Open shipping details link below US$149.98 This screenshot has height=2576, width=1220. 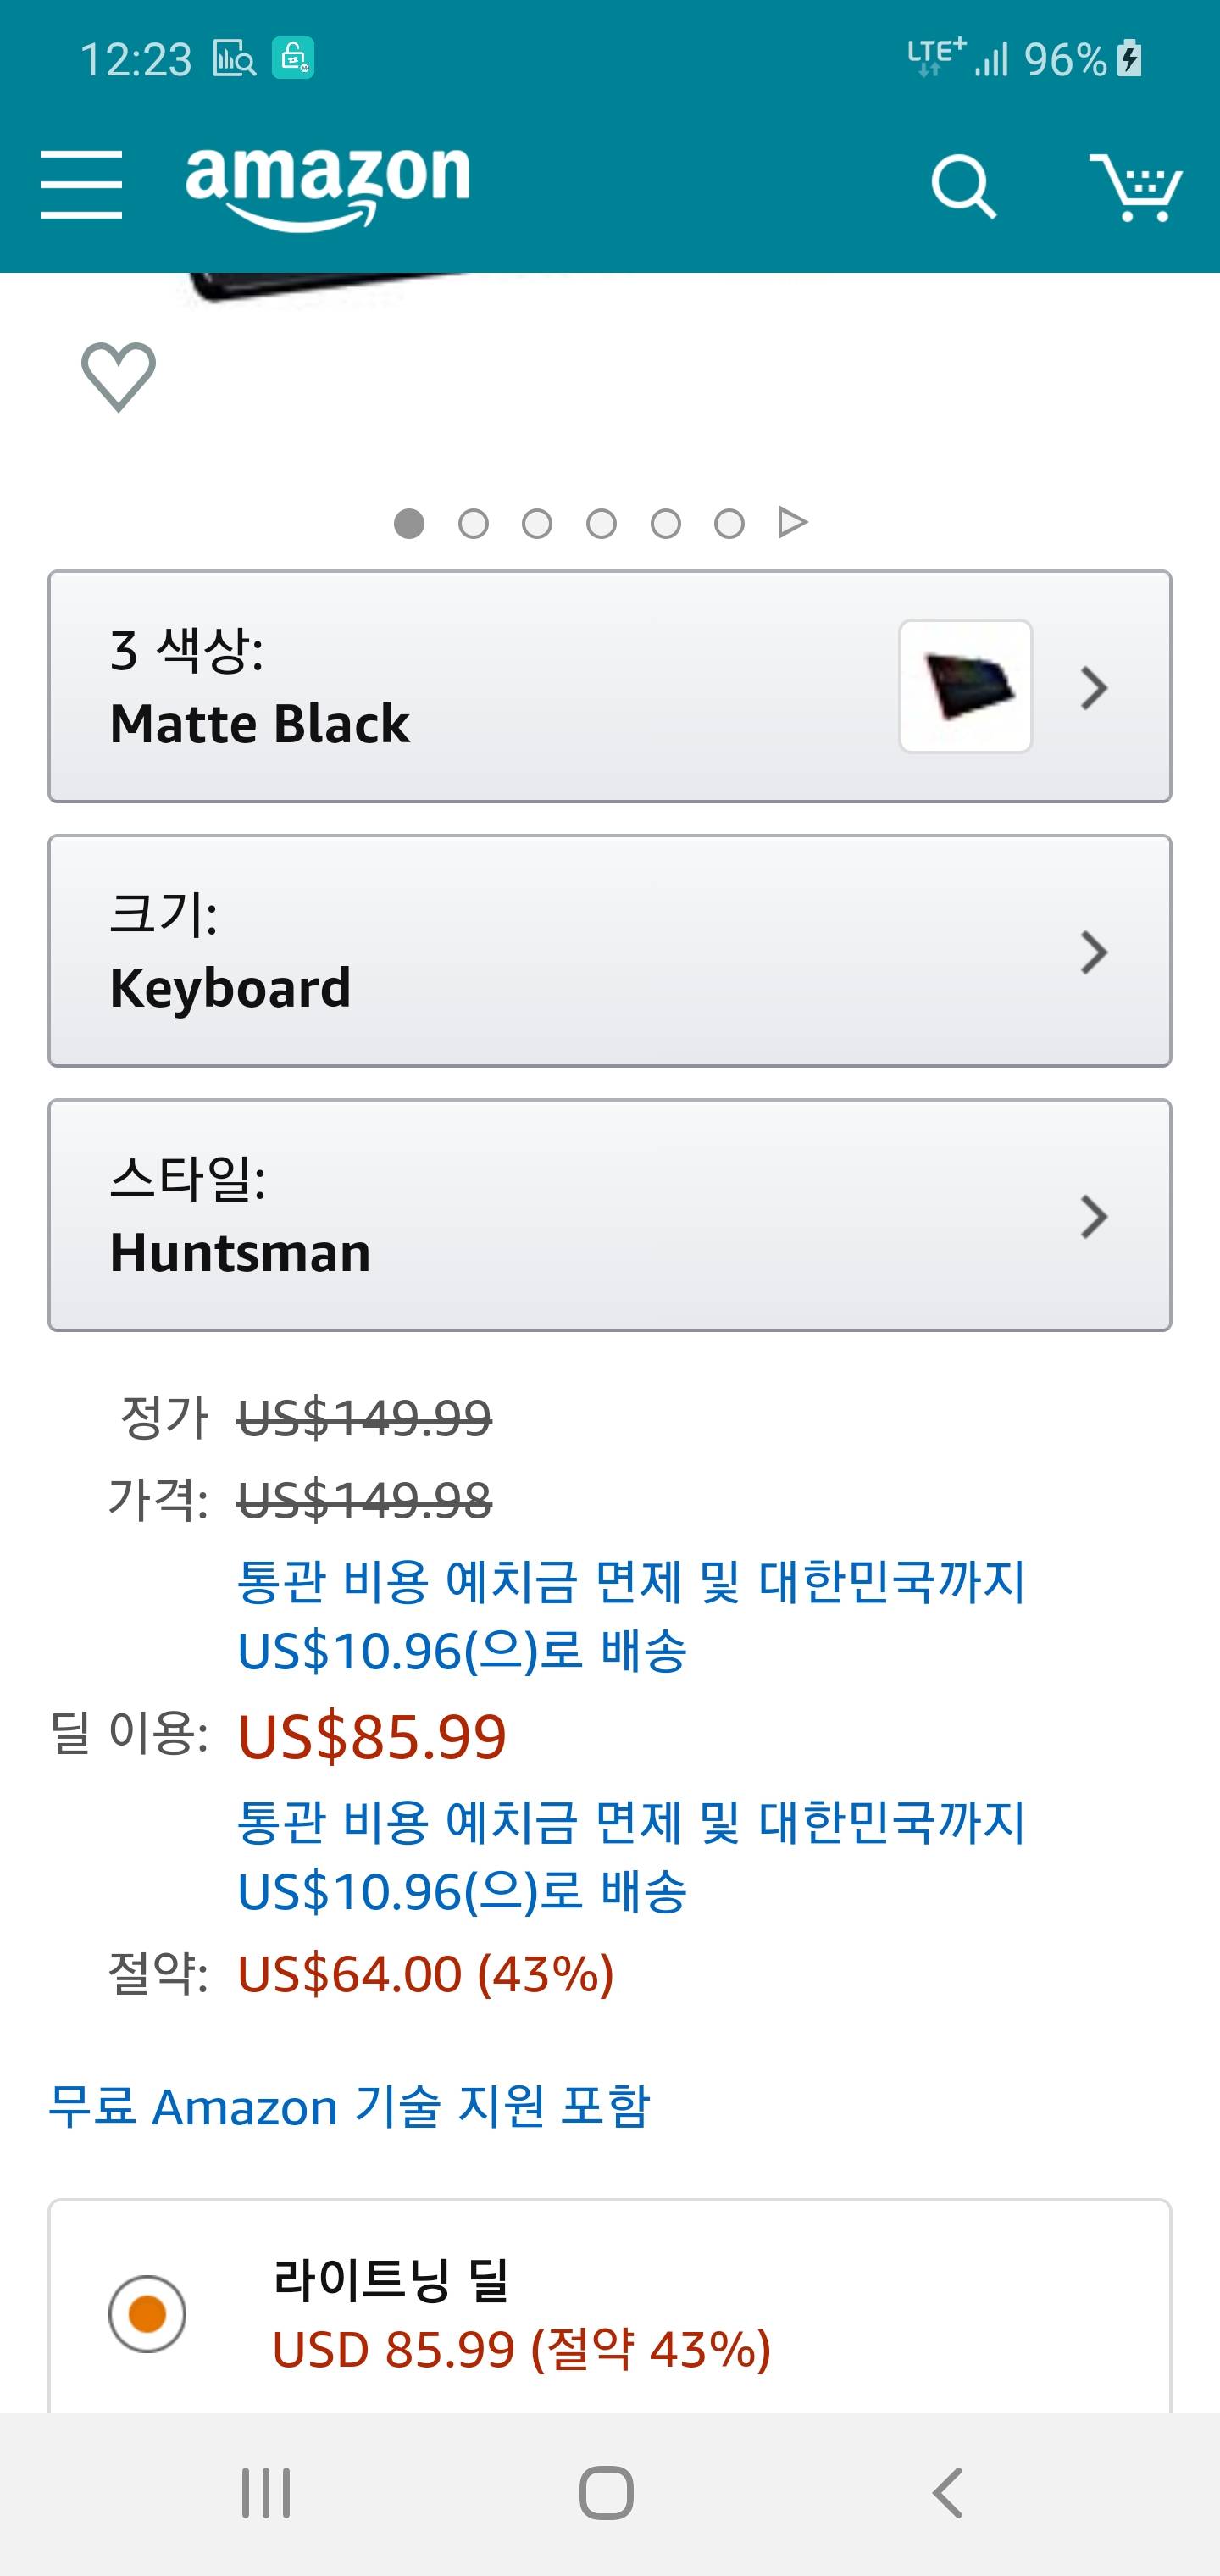click(x=630, y=1615)
